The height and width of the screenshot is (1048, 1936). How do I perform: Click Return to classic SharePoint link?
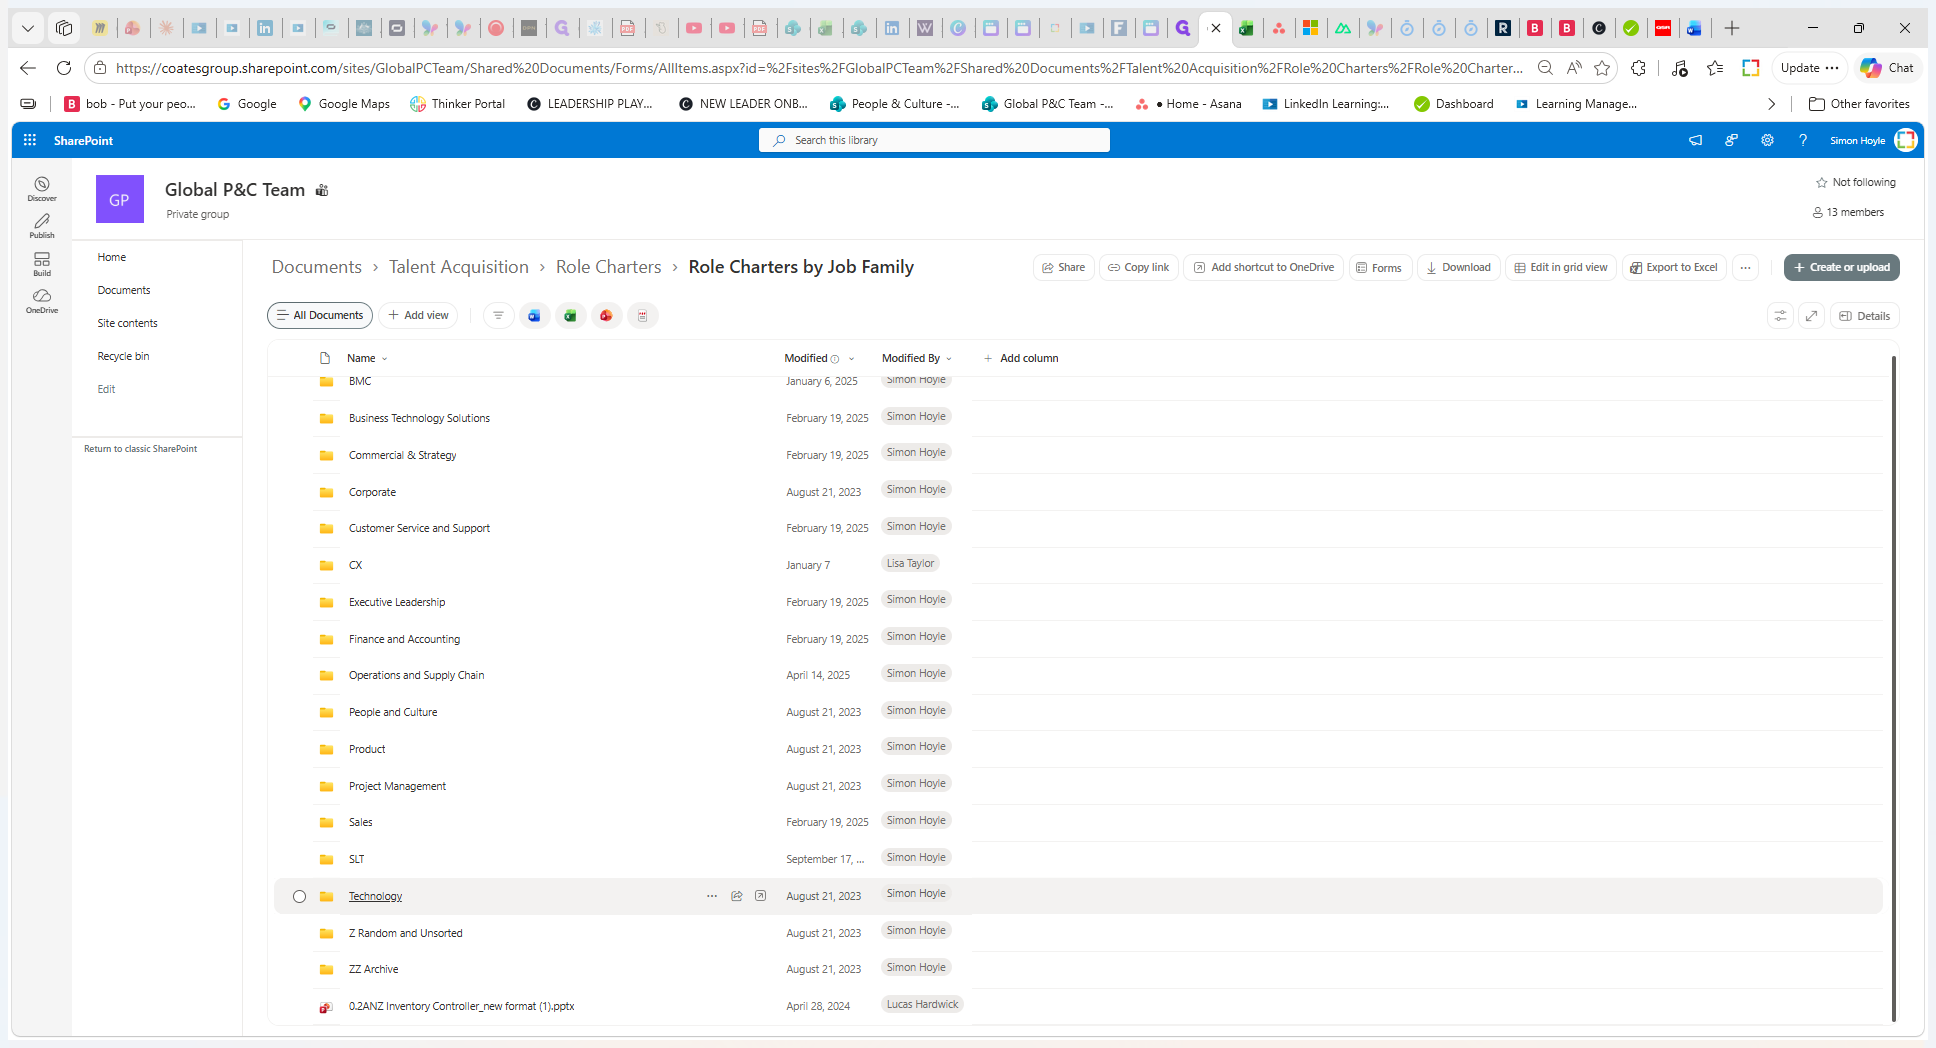pyautogui.click(x=140, y=449)
